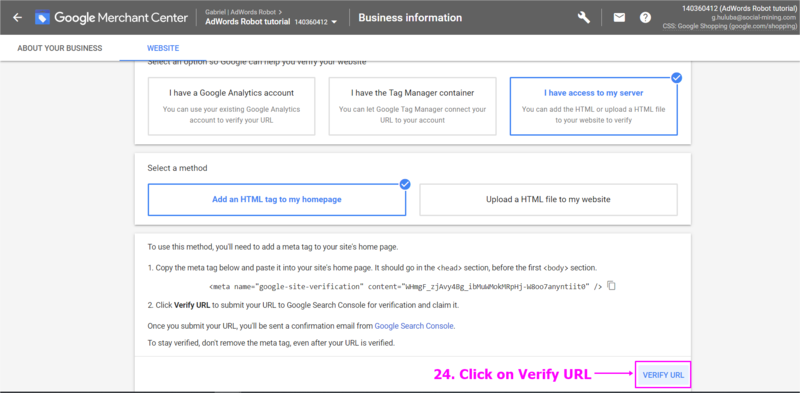Click the g.huluba@social-mining.com email text
Image resolution: width=800 pixels, height=393 pixels.
[x=754, y=17]
